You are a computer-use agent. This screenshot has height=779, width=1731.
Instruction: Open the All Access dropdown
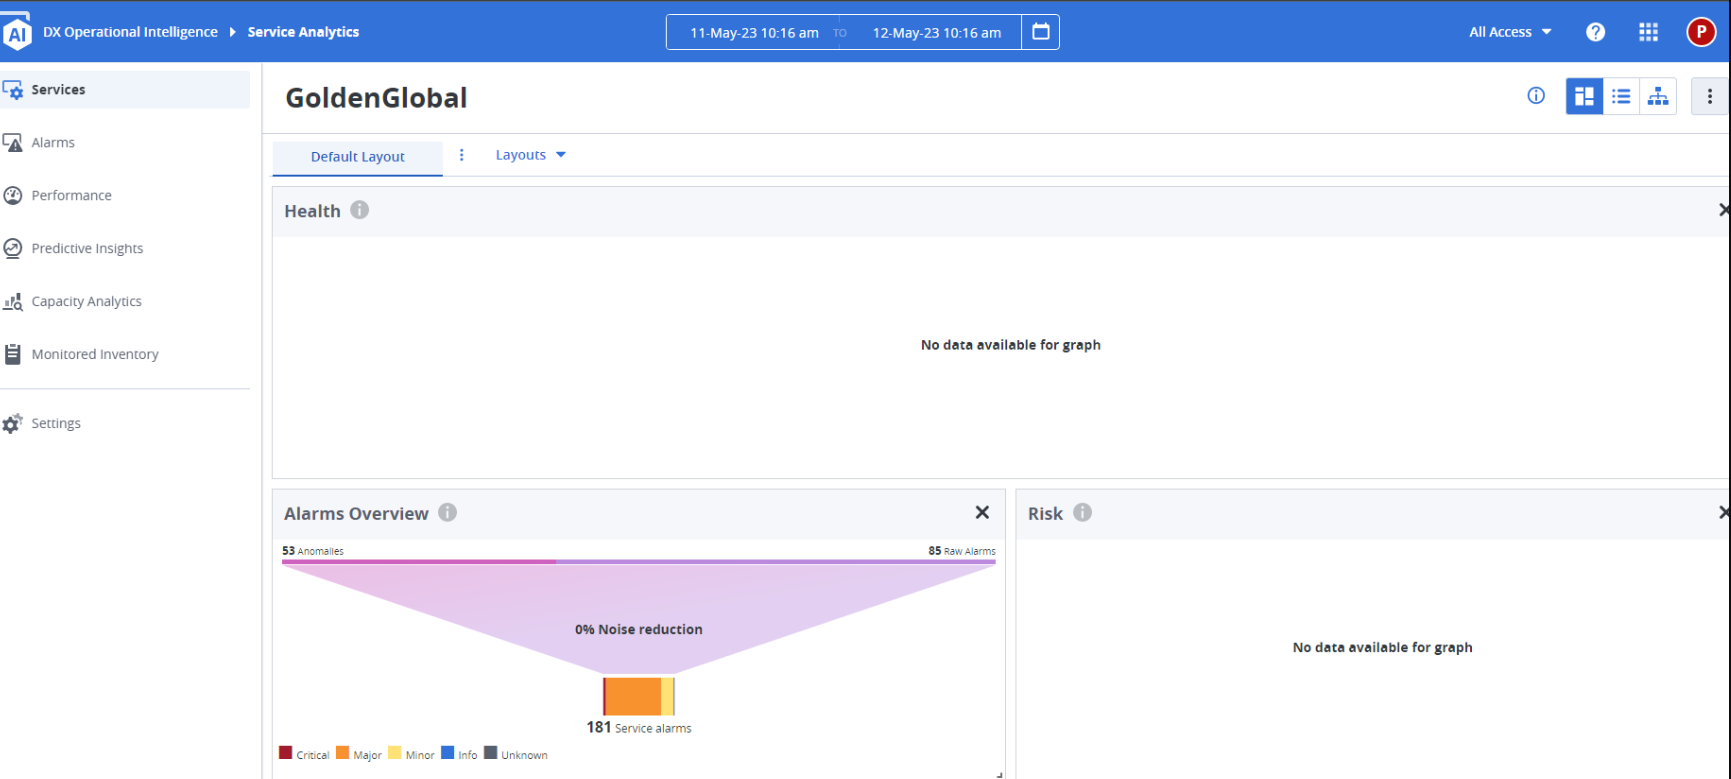pos(1510,32)
